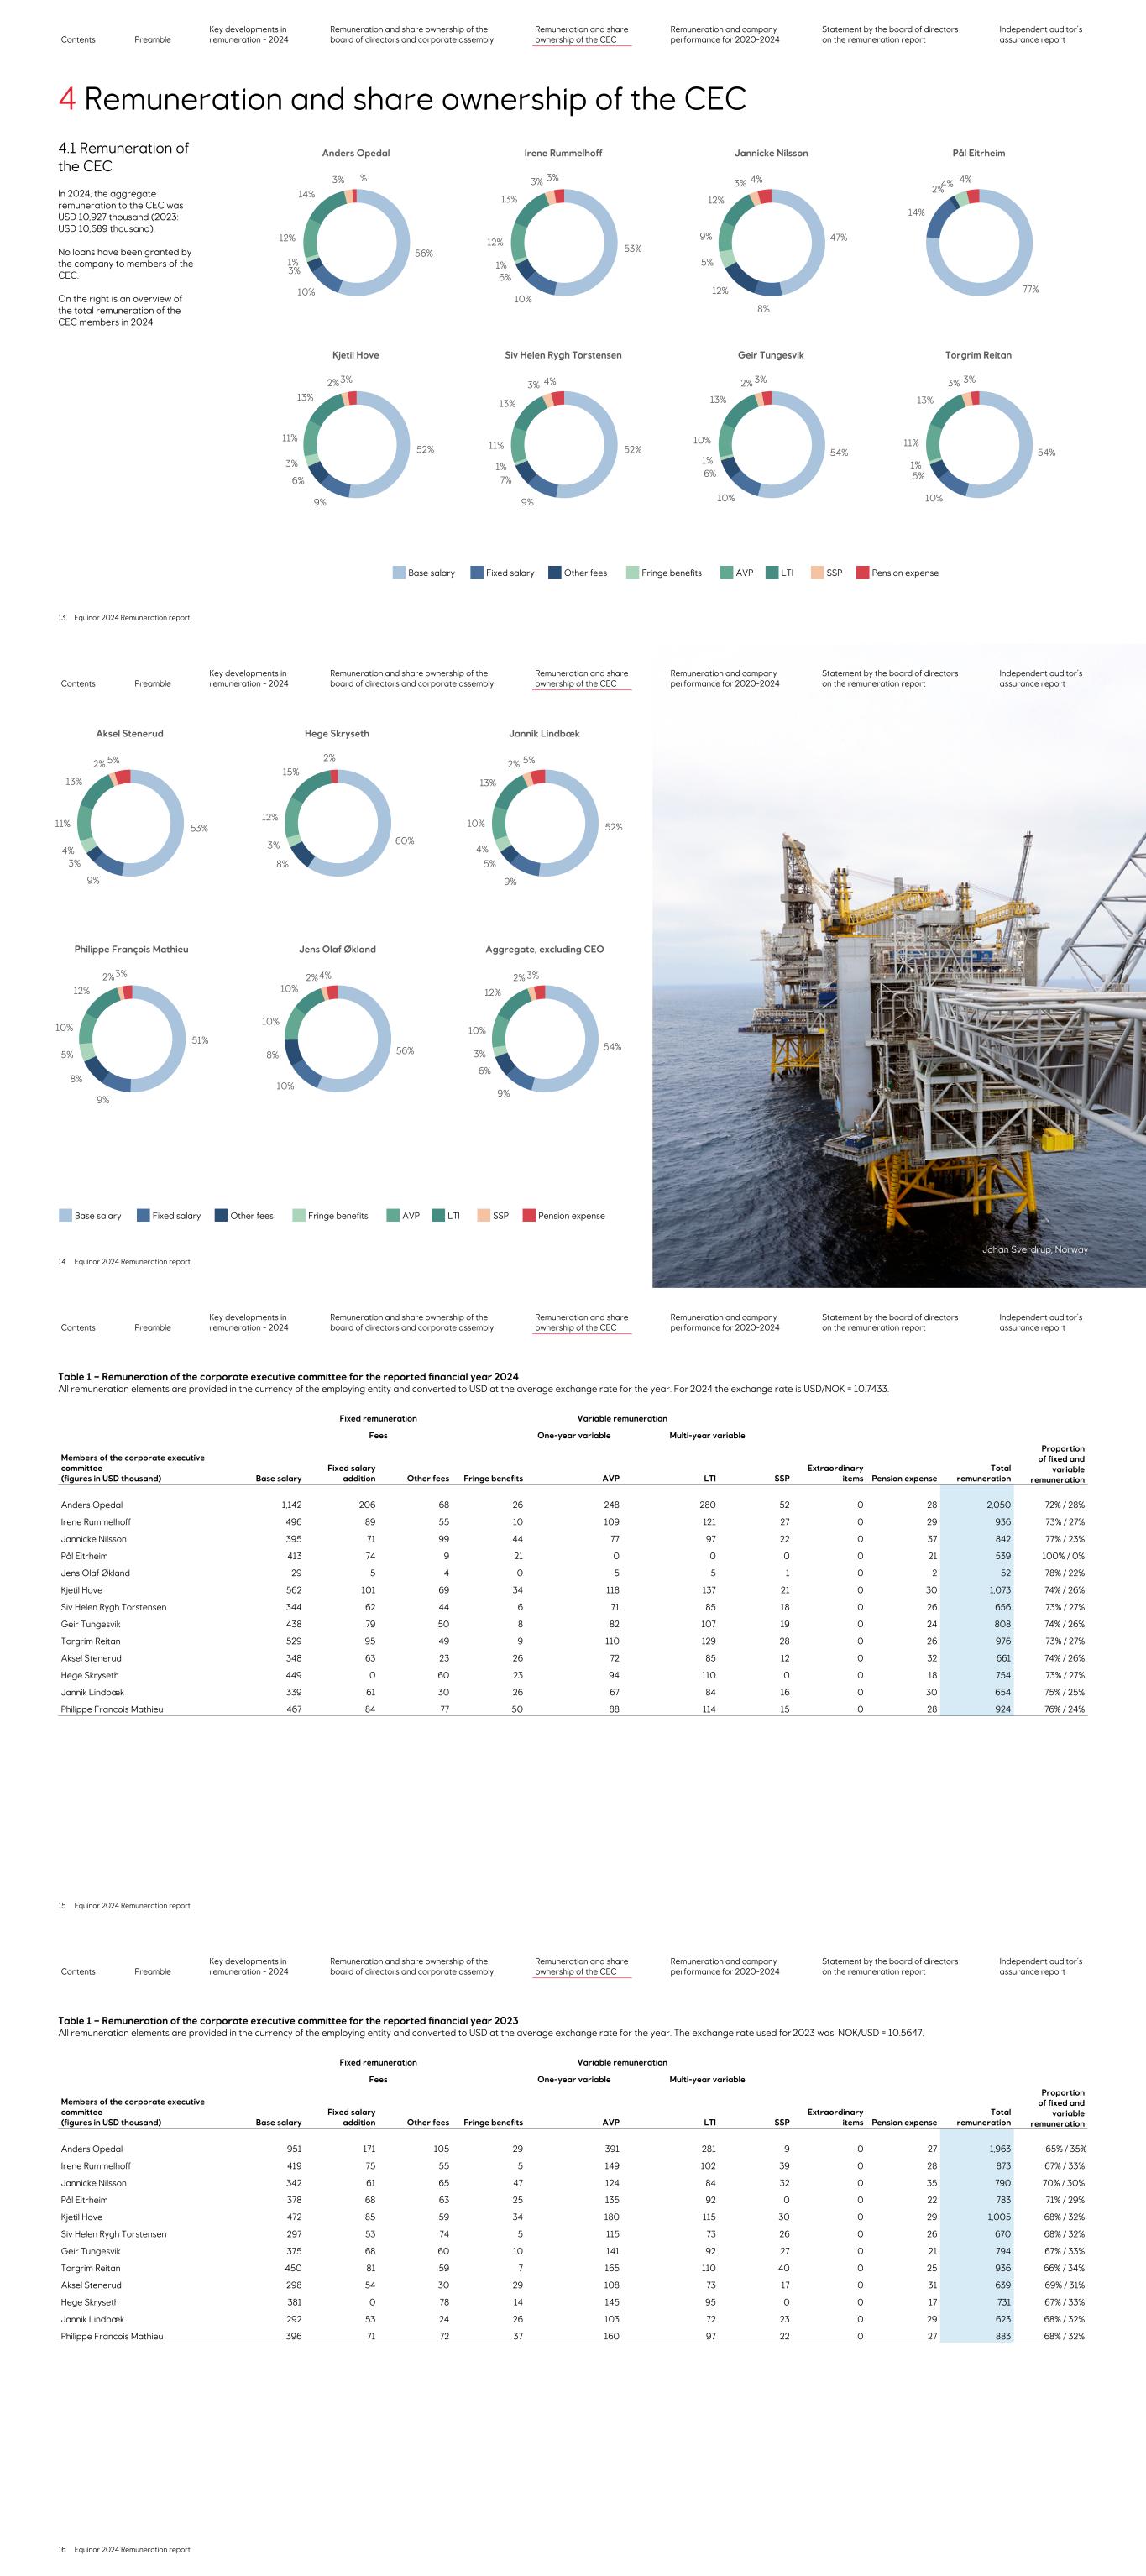Select the Kjetil Hove donut chart
Viewport: 1146px width, 2576px height.
pos(356,445)
